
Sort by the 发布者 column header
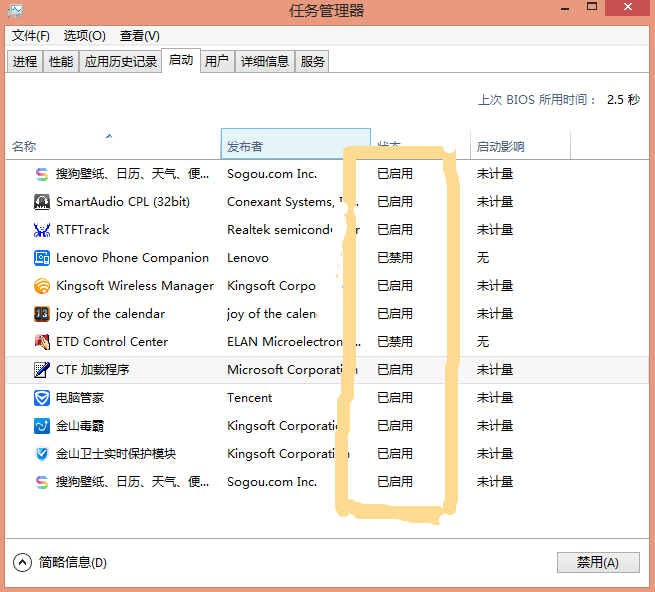point(295,144)
